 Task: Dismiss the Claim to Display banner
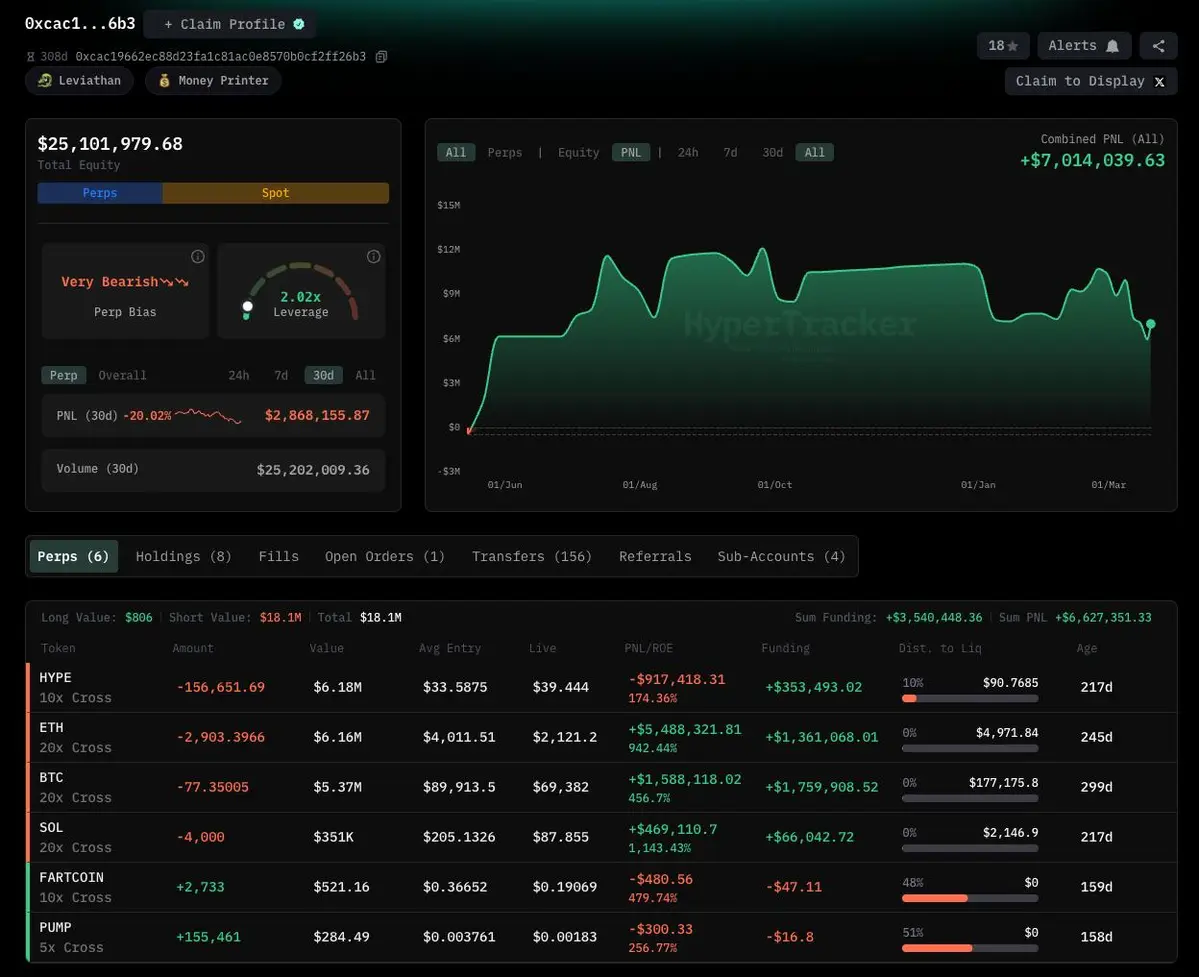1159,82
